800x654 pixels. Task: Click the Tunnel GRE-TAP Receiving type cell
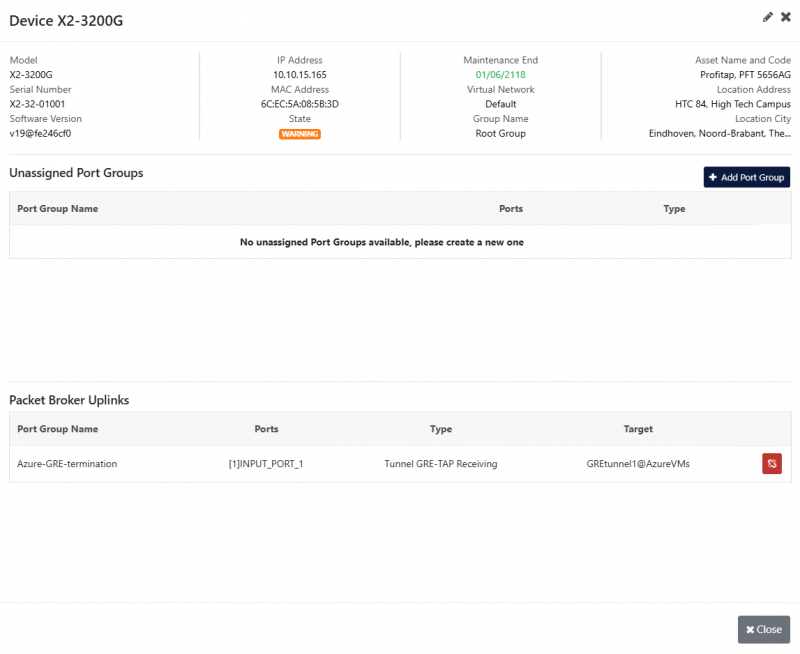click(441, 464)
